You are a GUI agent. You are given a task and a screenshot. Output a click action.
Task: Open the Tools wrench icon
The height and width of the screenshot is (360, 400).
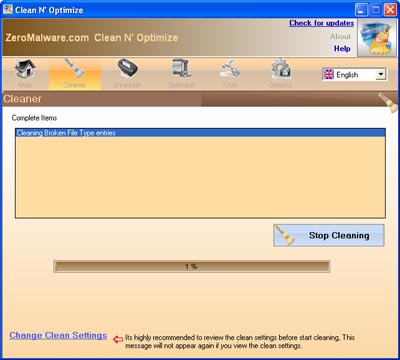pyautogui.click(x=230, y=69)
